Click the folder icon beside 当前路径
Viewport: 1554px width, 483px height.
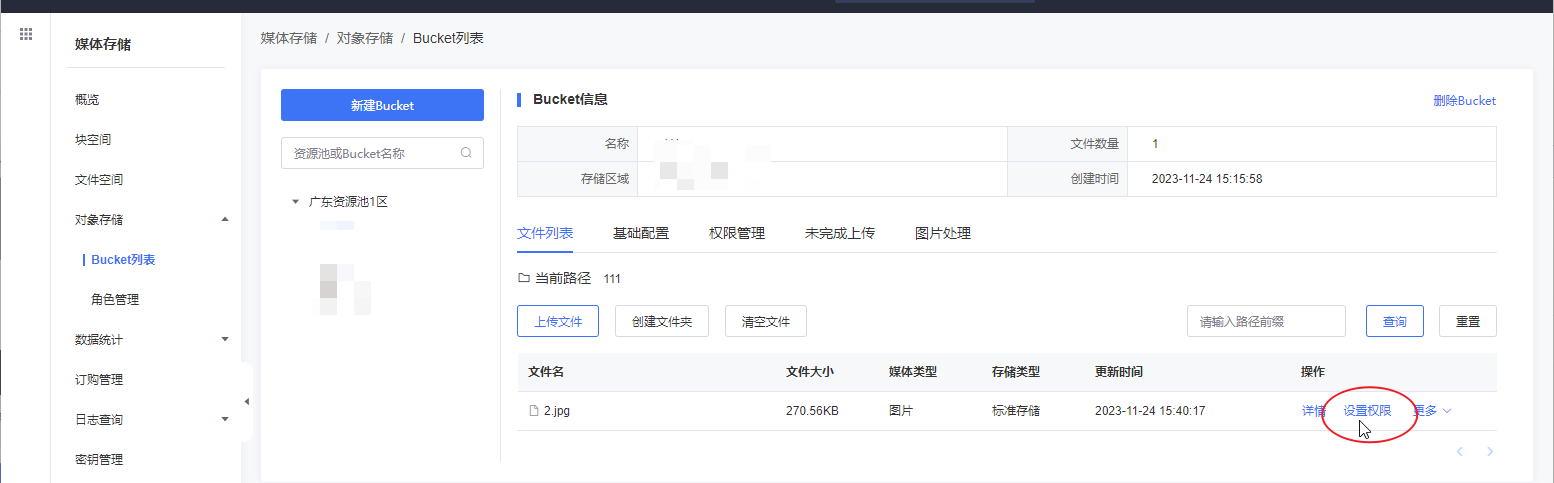pyautogui.click(x=523, y=278)
